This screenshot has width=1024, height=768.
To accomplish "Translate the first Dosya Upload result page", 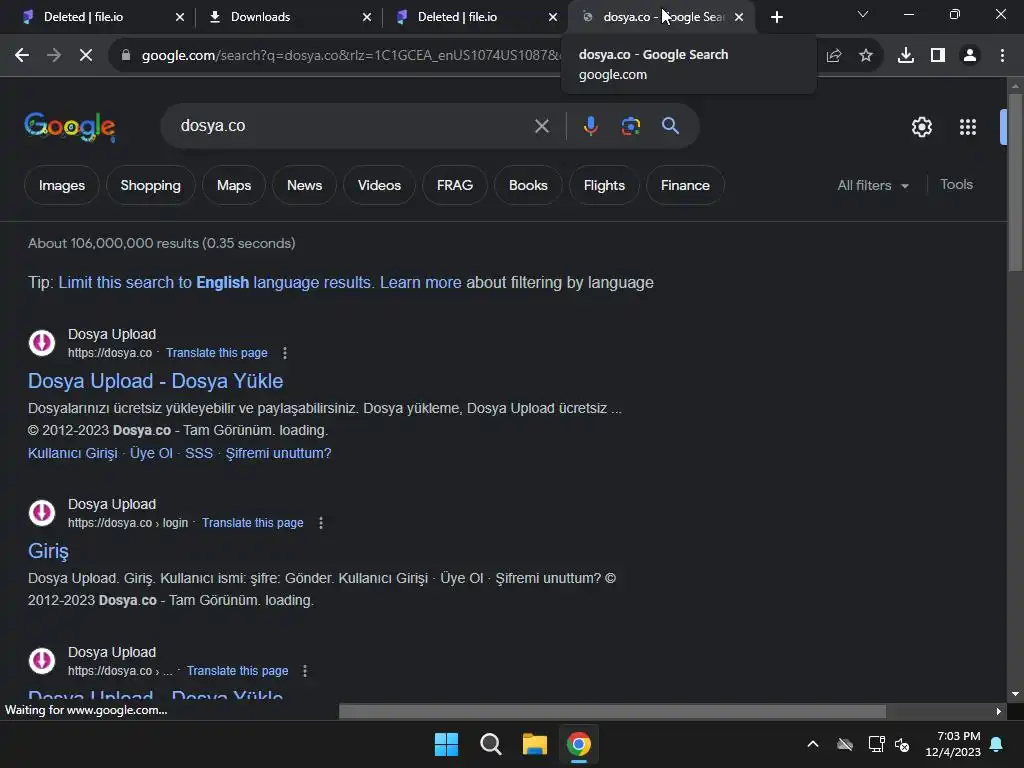I will (217, 353).
